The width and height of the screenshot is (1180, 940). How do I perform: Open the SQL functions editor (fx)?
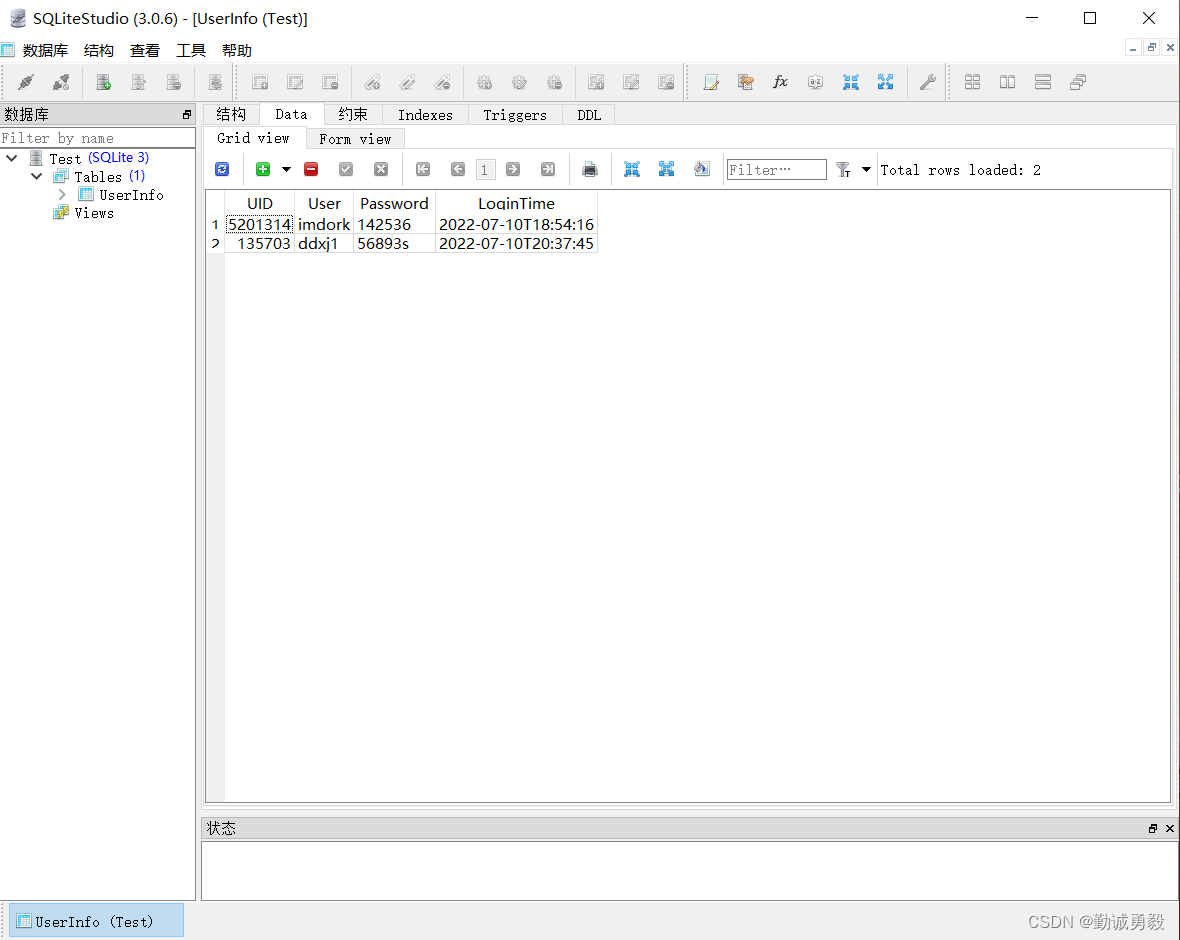780,82
